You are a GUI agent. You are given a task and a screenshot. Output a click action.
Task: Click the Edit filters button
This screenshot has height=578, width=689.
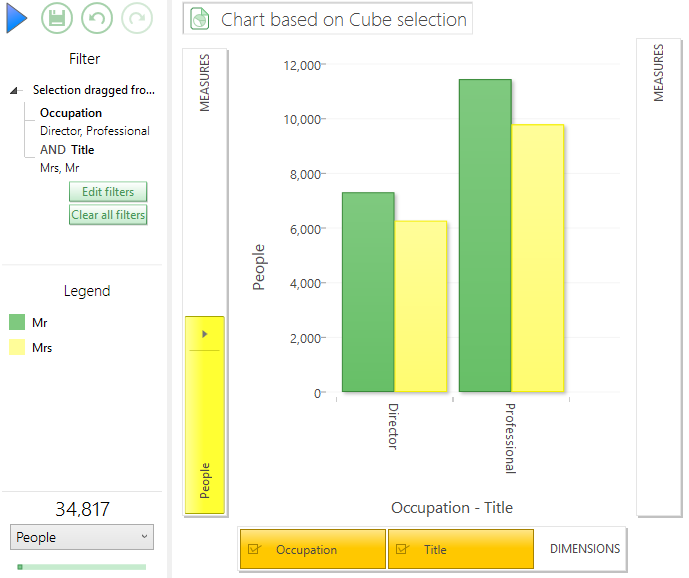108,192
